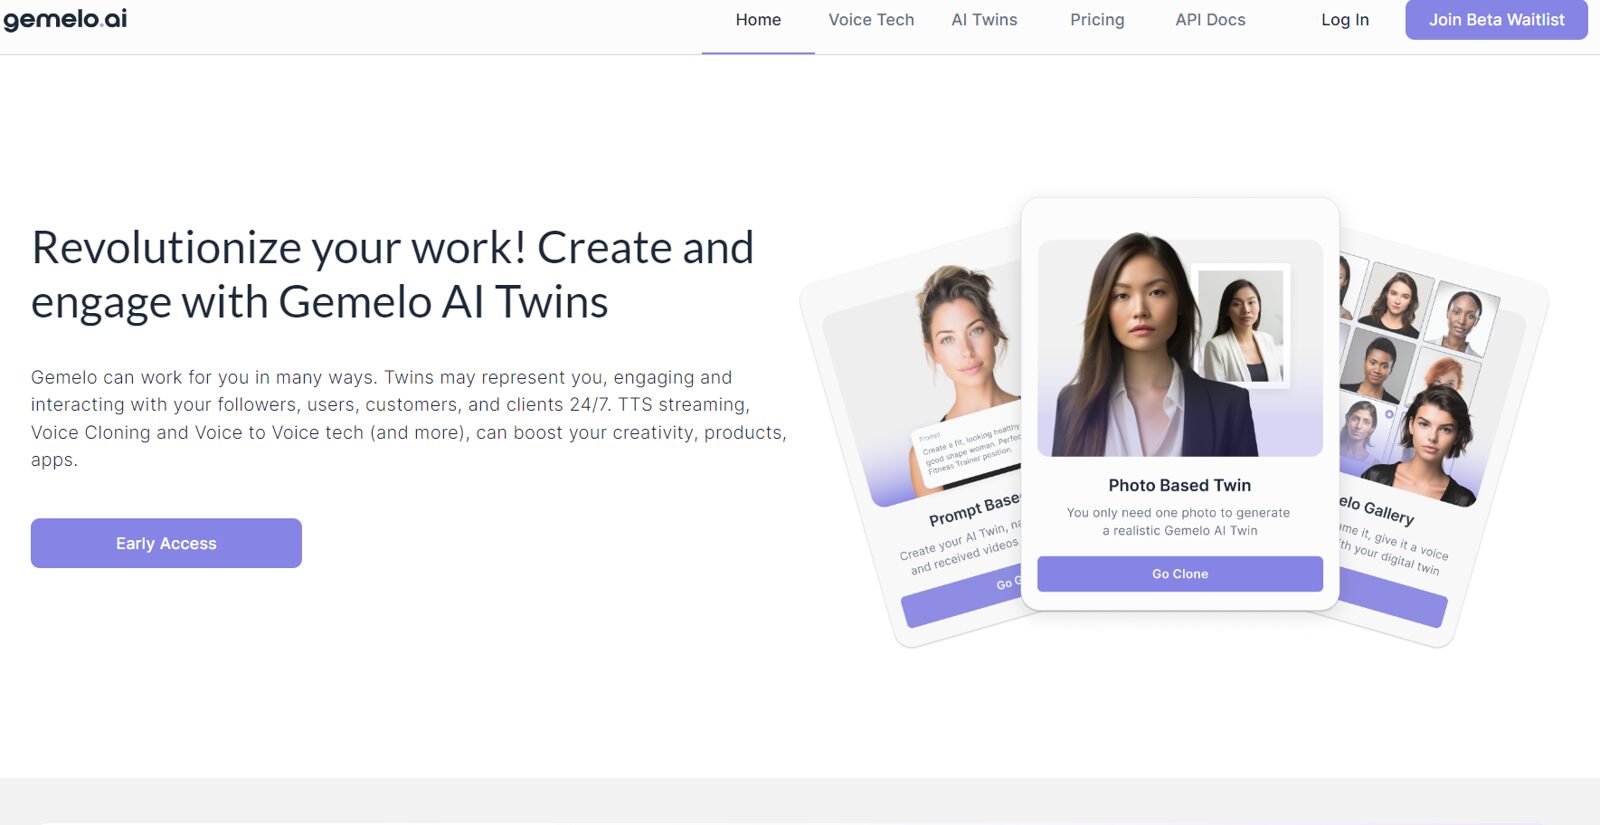Click the Go Clone button
Viewport: 1600px width, 825px height.
pos(1180,574)
